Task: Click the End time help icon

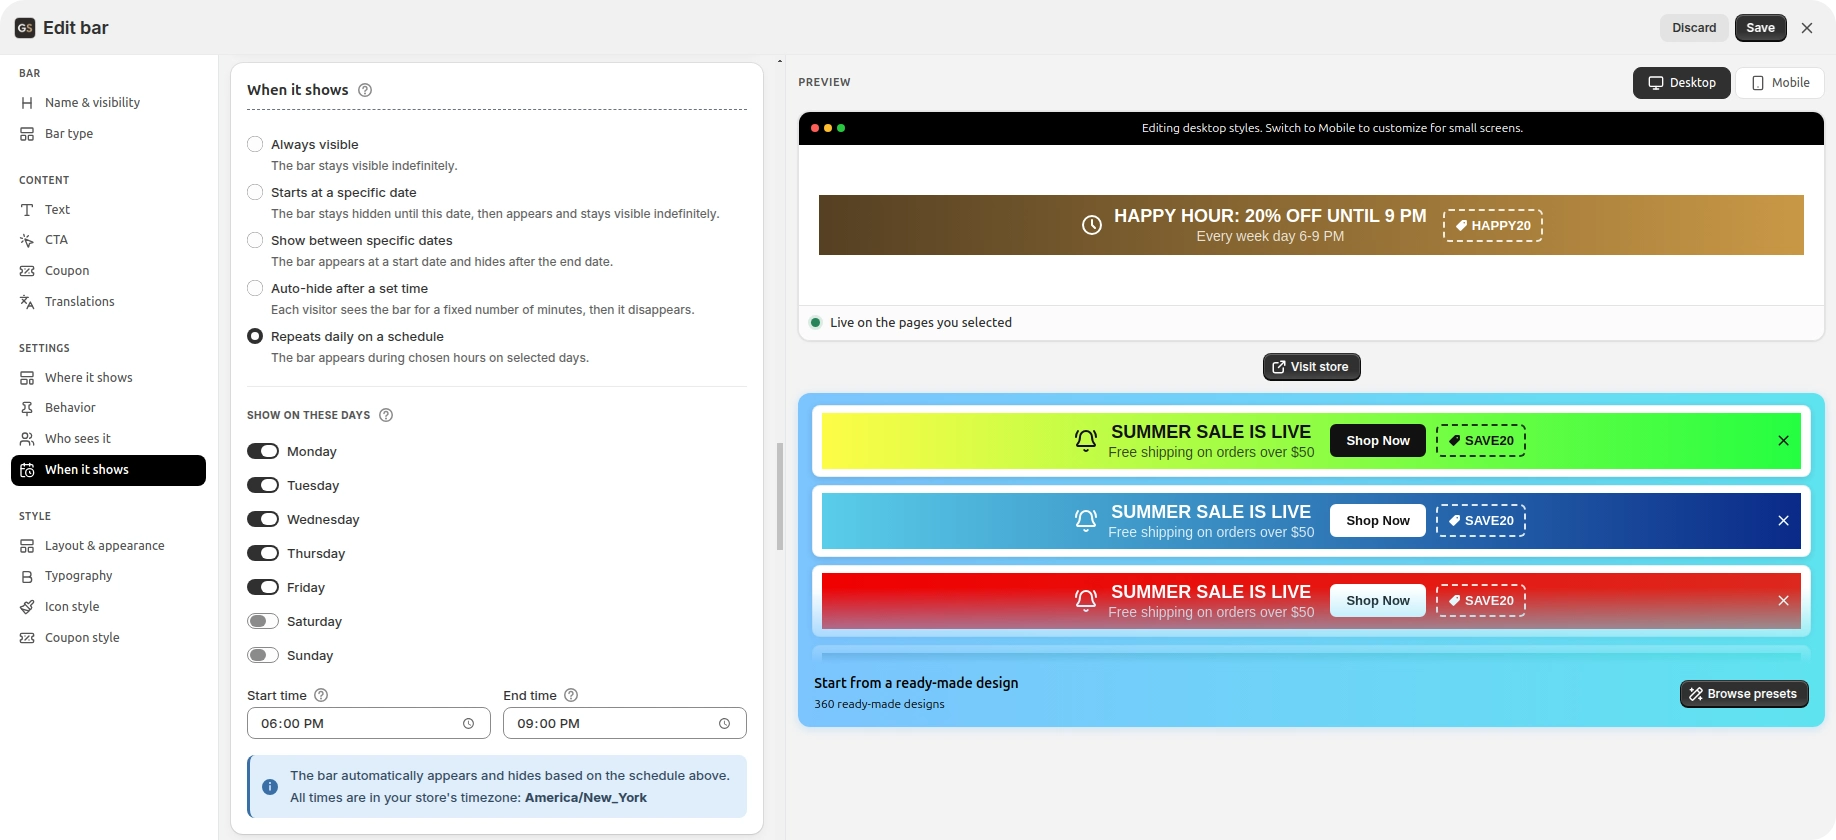Action: (571, 695)
